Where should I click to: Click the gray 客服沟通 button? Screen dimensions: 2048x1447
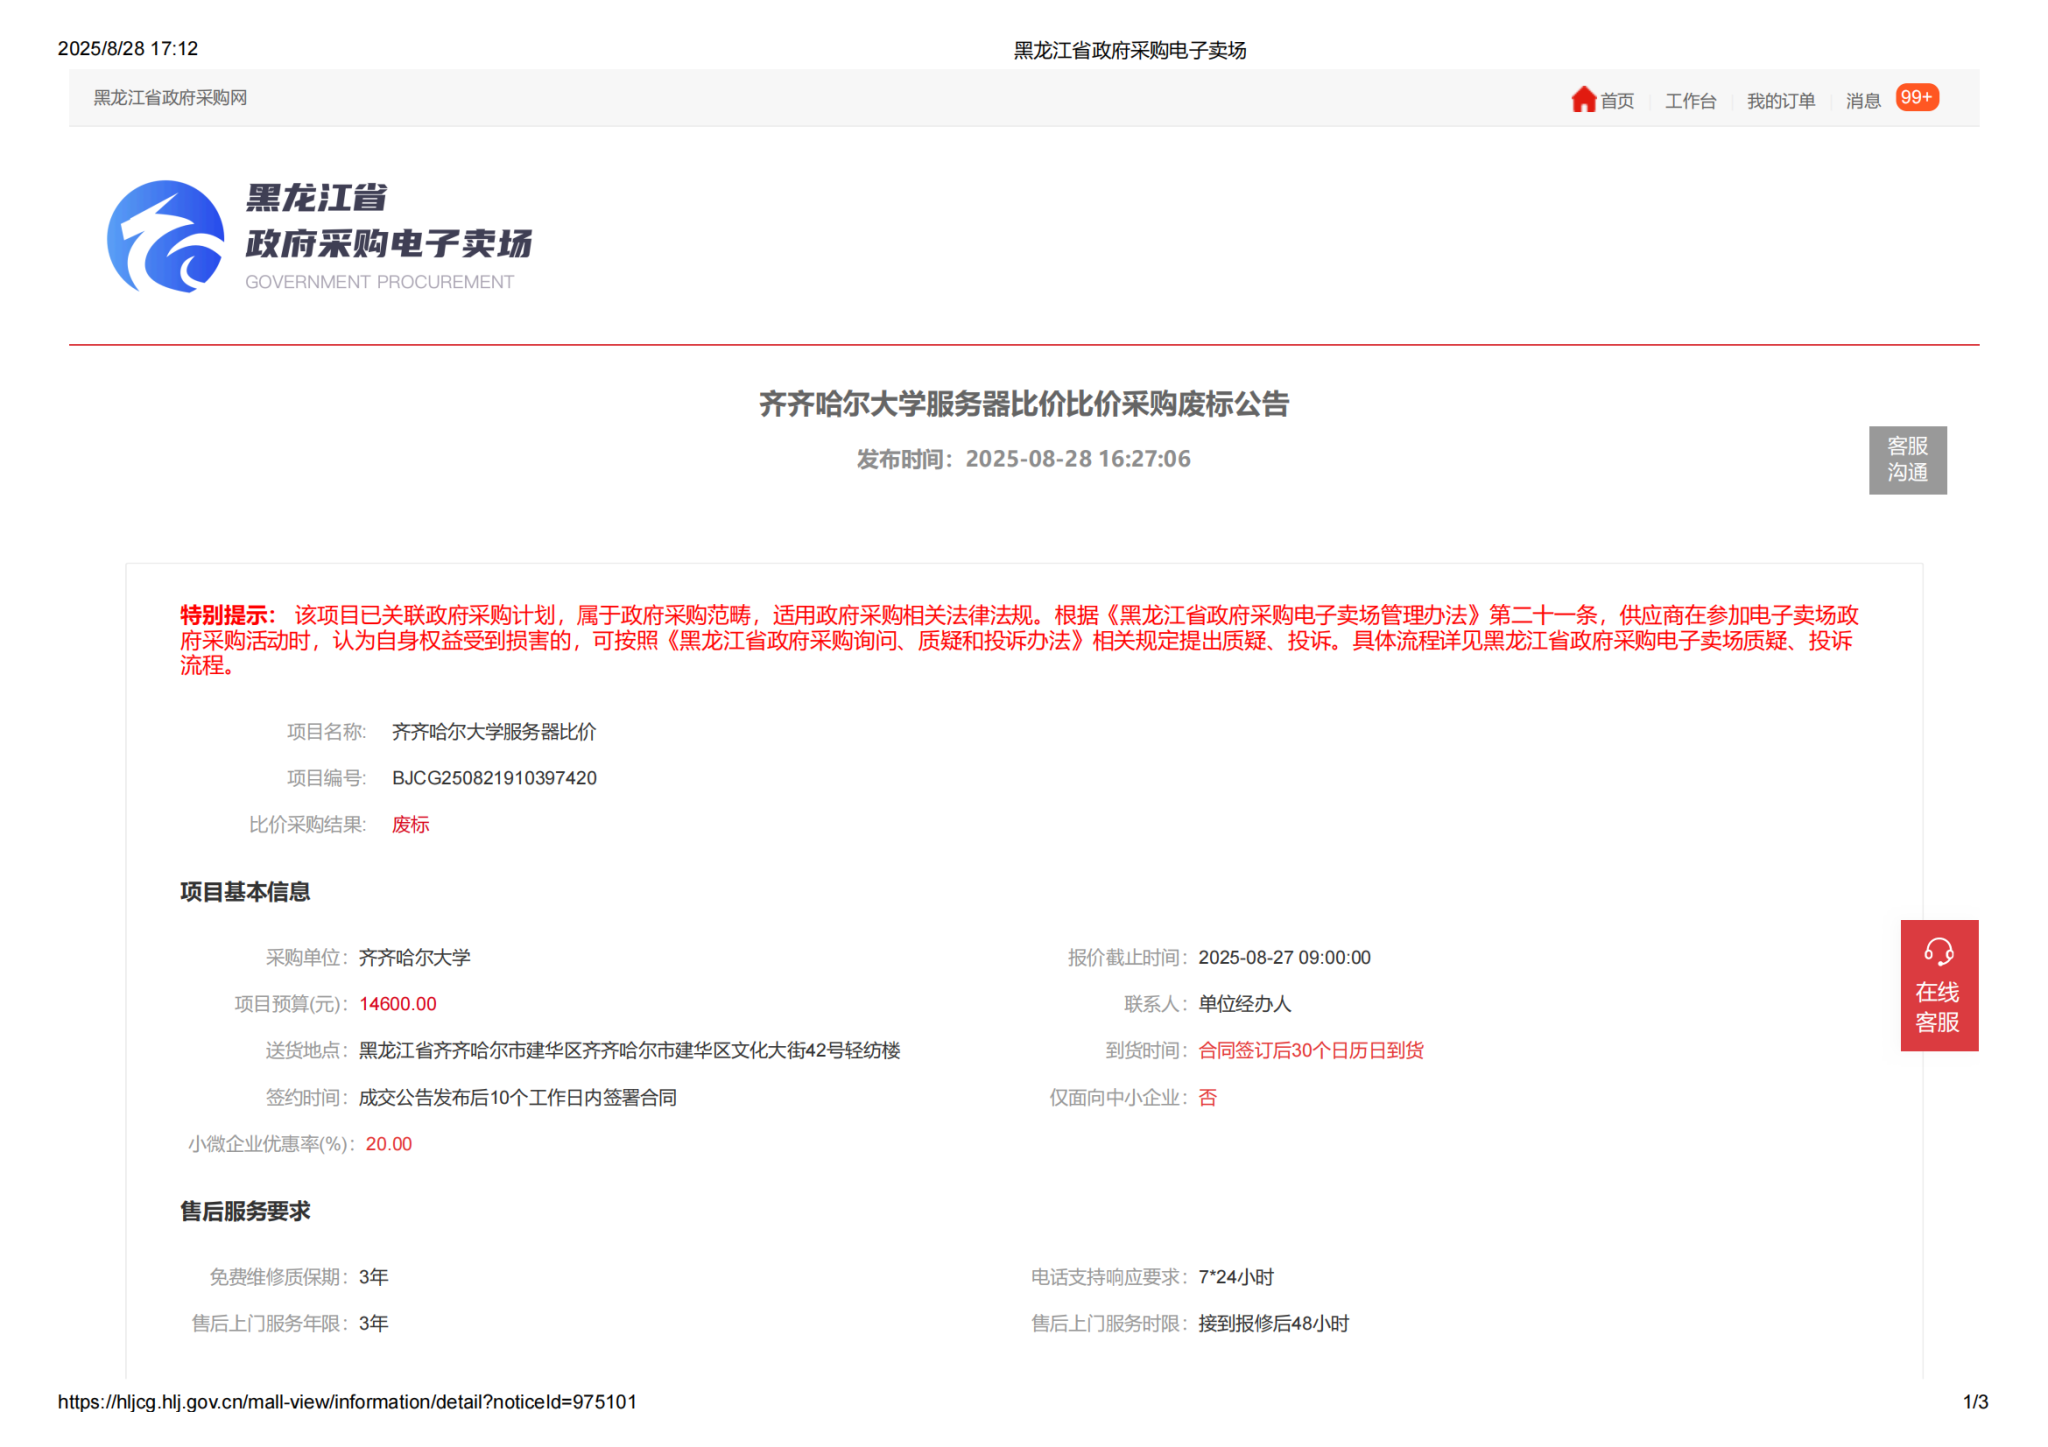pos(1907,460)
